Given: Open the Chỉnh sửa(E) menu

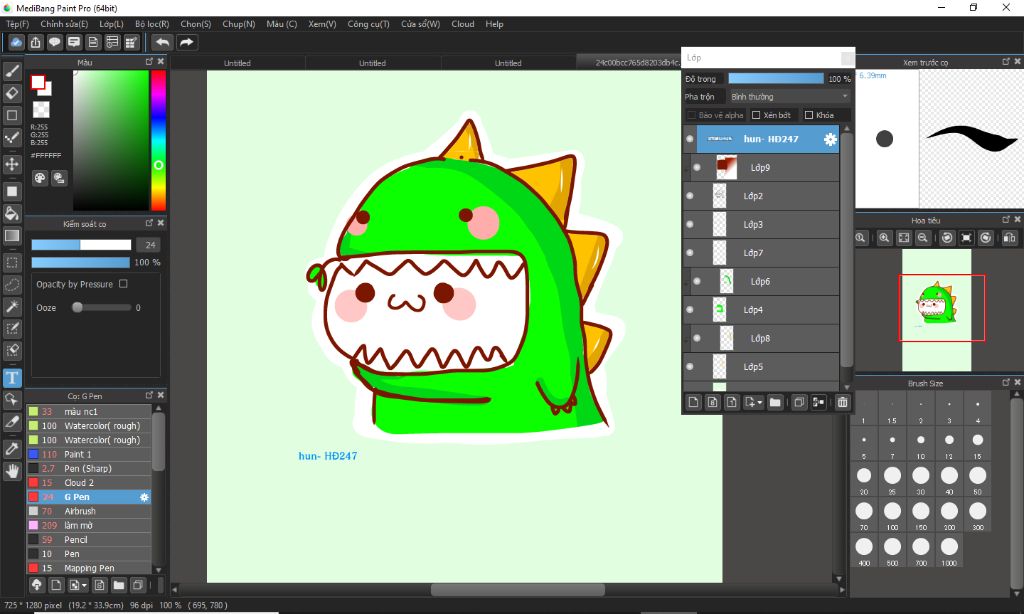Looking at the screenshot, I should (x=64, y=24).
